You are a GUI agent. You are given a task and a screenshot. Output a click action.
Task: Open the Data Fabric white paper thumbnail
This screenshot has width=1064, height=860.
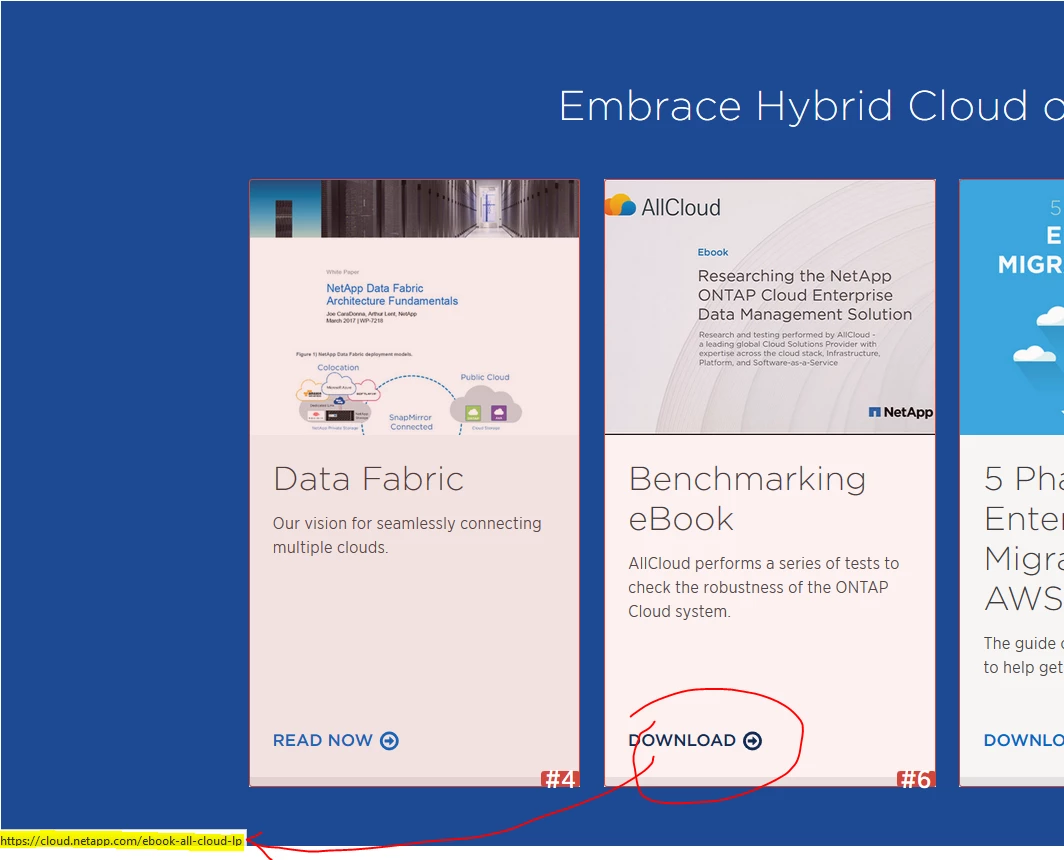tap(415, 307)
